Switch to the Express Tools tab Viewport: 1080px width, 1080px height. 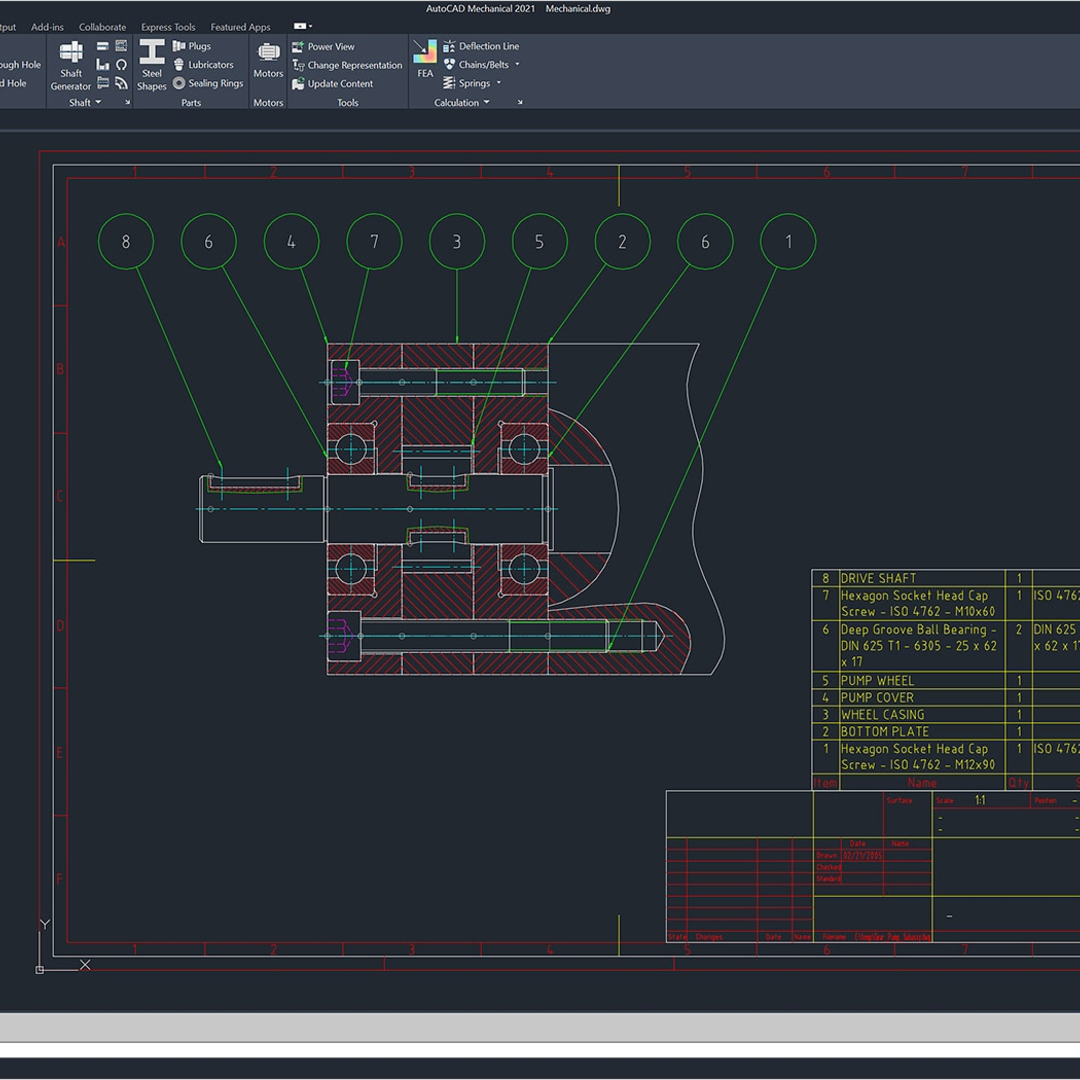(168, 27)
